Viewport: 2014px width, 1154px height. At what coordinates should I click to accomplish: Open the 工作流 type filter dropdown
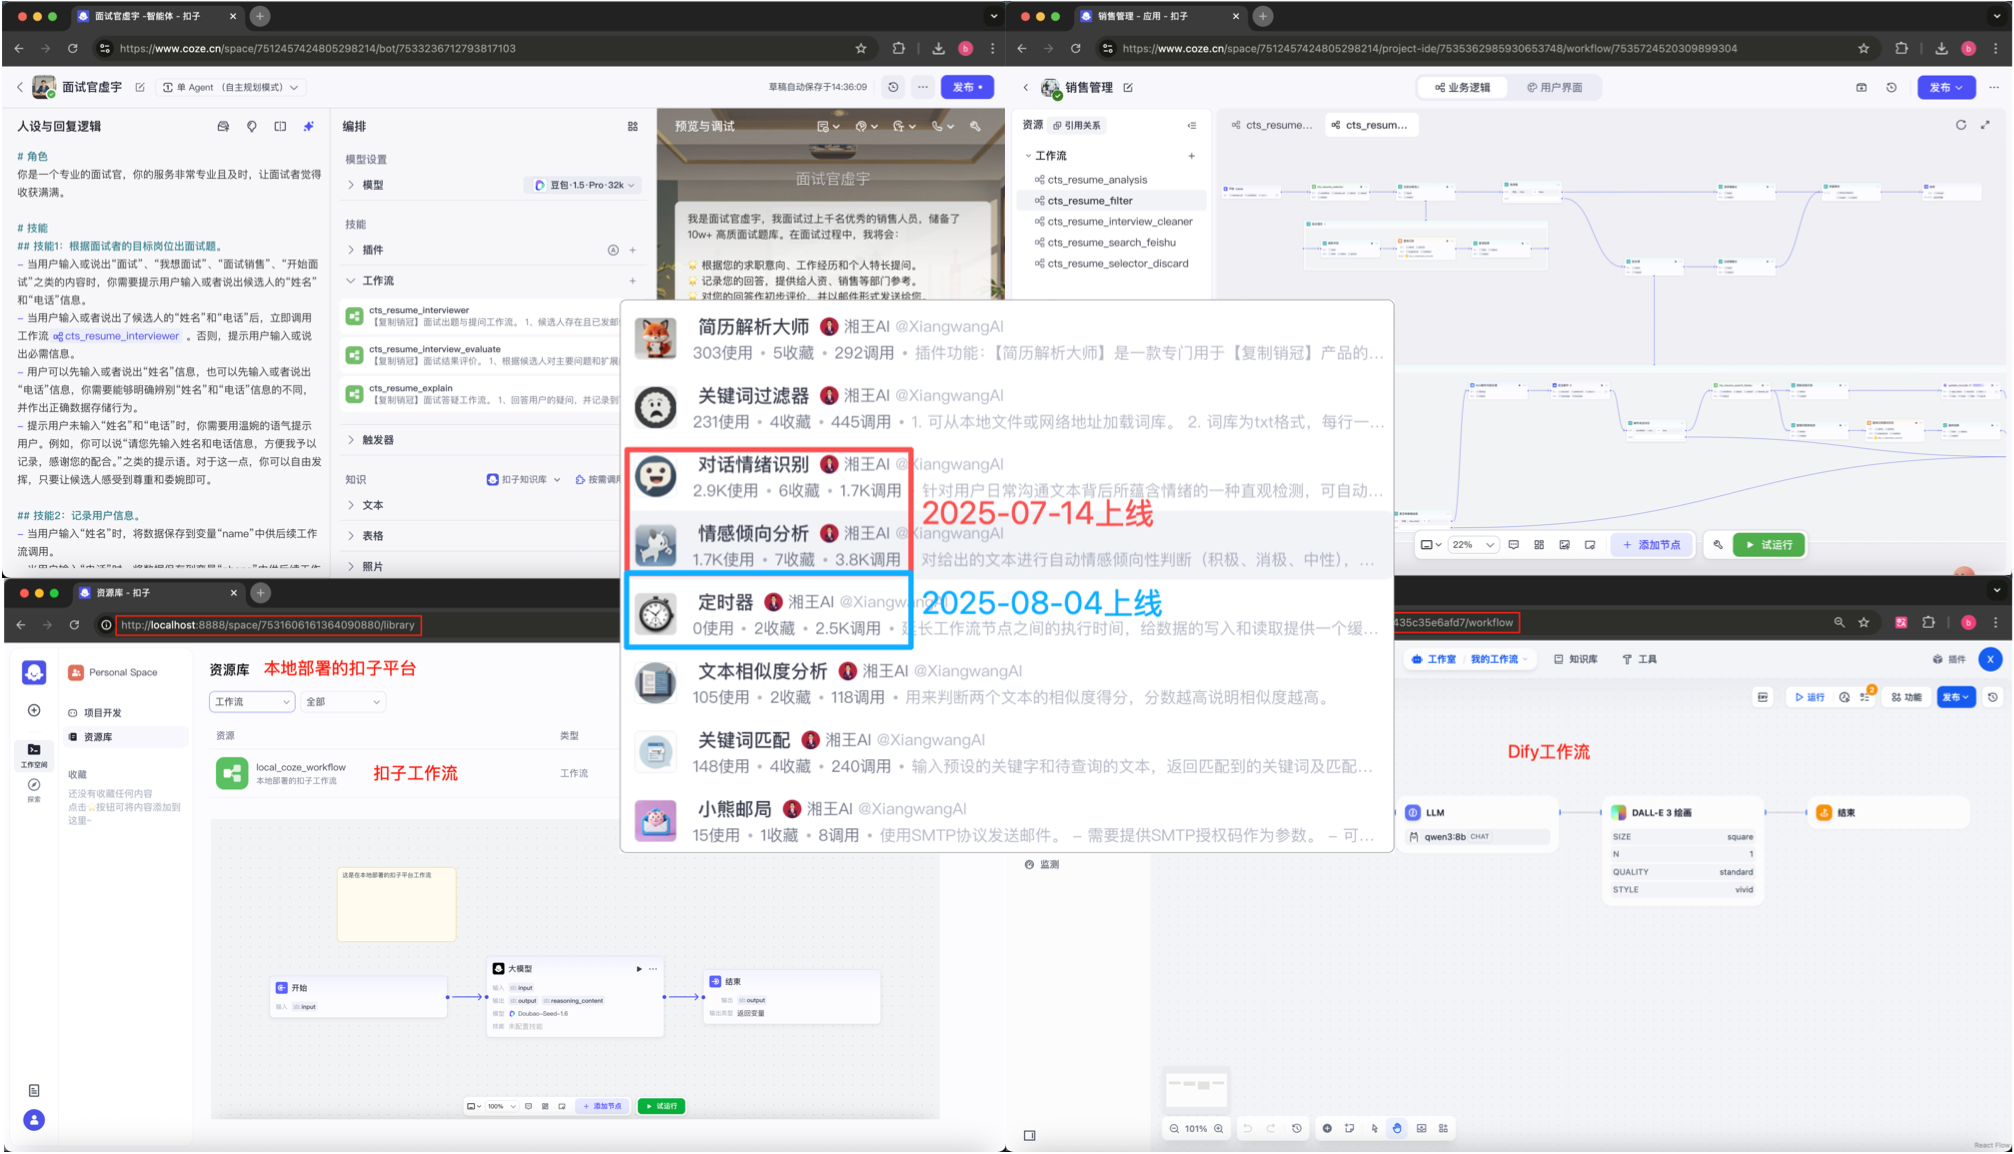[252, 702]
